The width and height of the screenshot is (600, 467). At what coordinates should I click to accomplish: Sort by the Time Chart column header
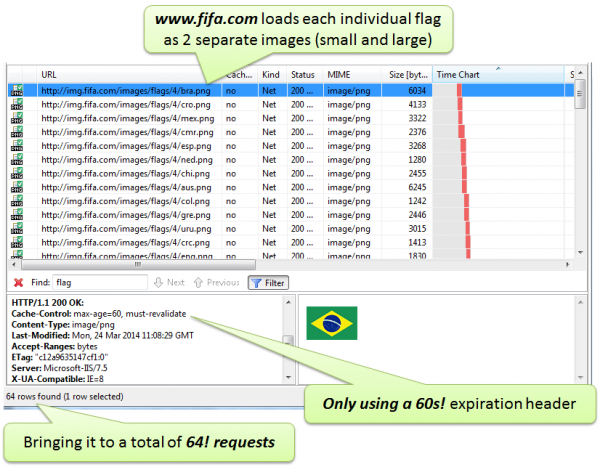(498, 75)
